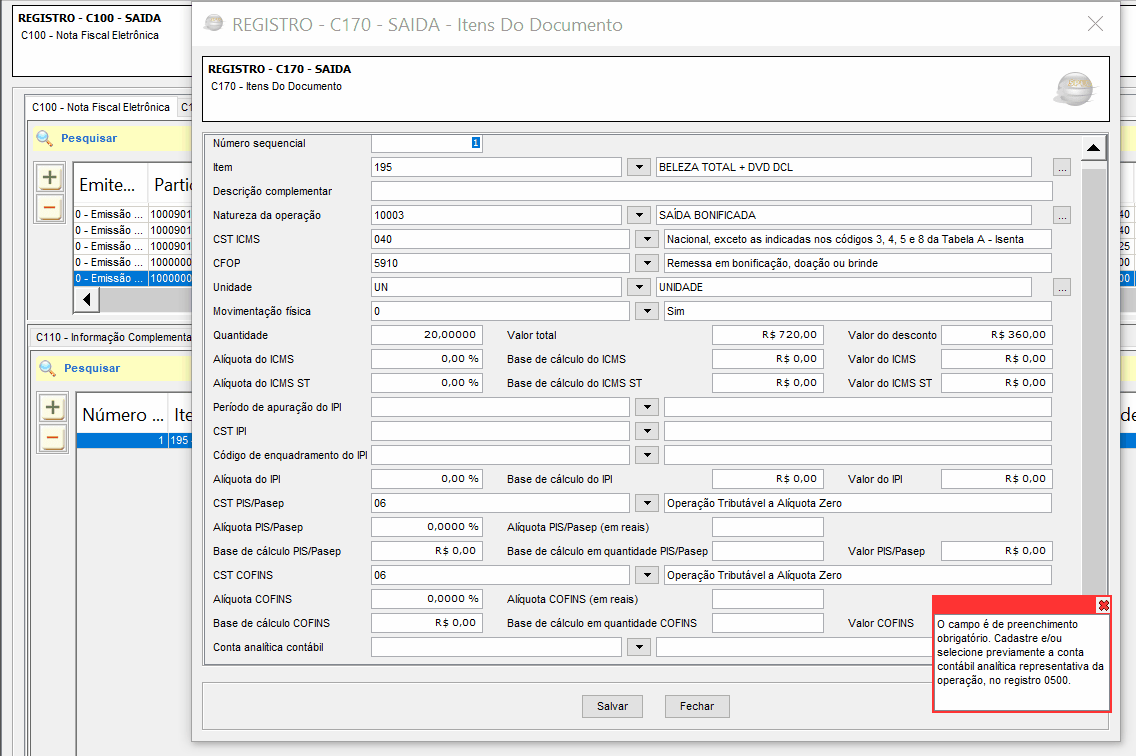Close the red mandatory field warning popup
Screen dimensions: 1136x756
1103,605
